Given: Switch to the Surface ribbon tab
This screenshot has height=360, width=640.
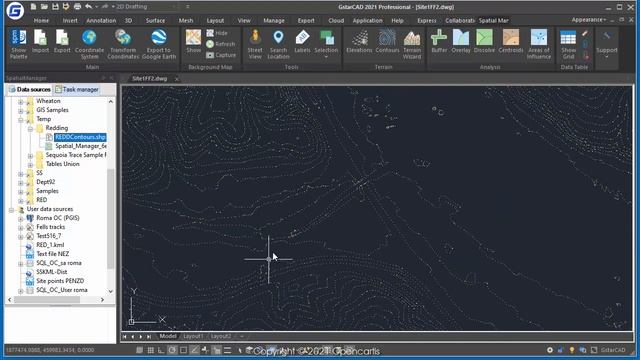Looking at the screenshot, I should click(x=156, y=20).
